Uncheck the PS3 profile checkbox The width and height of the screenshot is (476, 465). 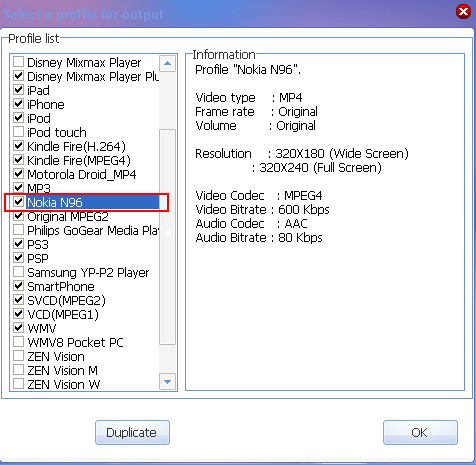(x=18, y=244)
